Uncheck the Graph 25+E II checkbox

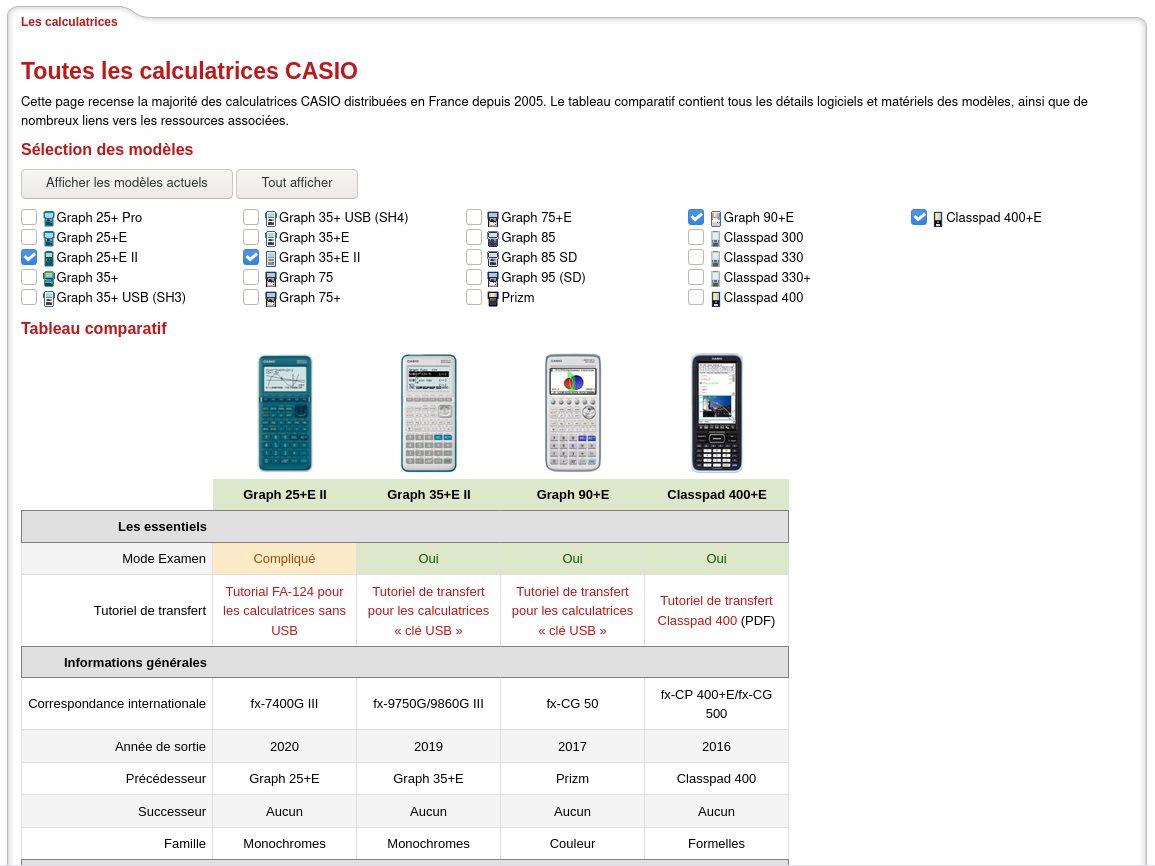pyautogui.click(x=29, y=257)
